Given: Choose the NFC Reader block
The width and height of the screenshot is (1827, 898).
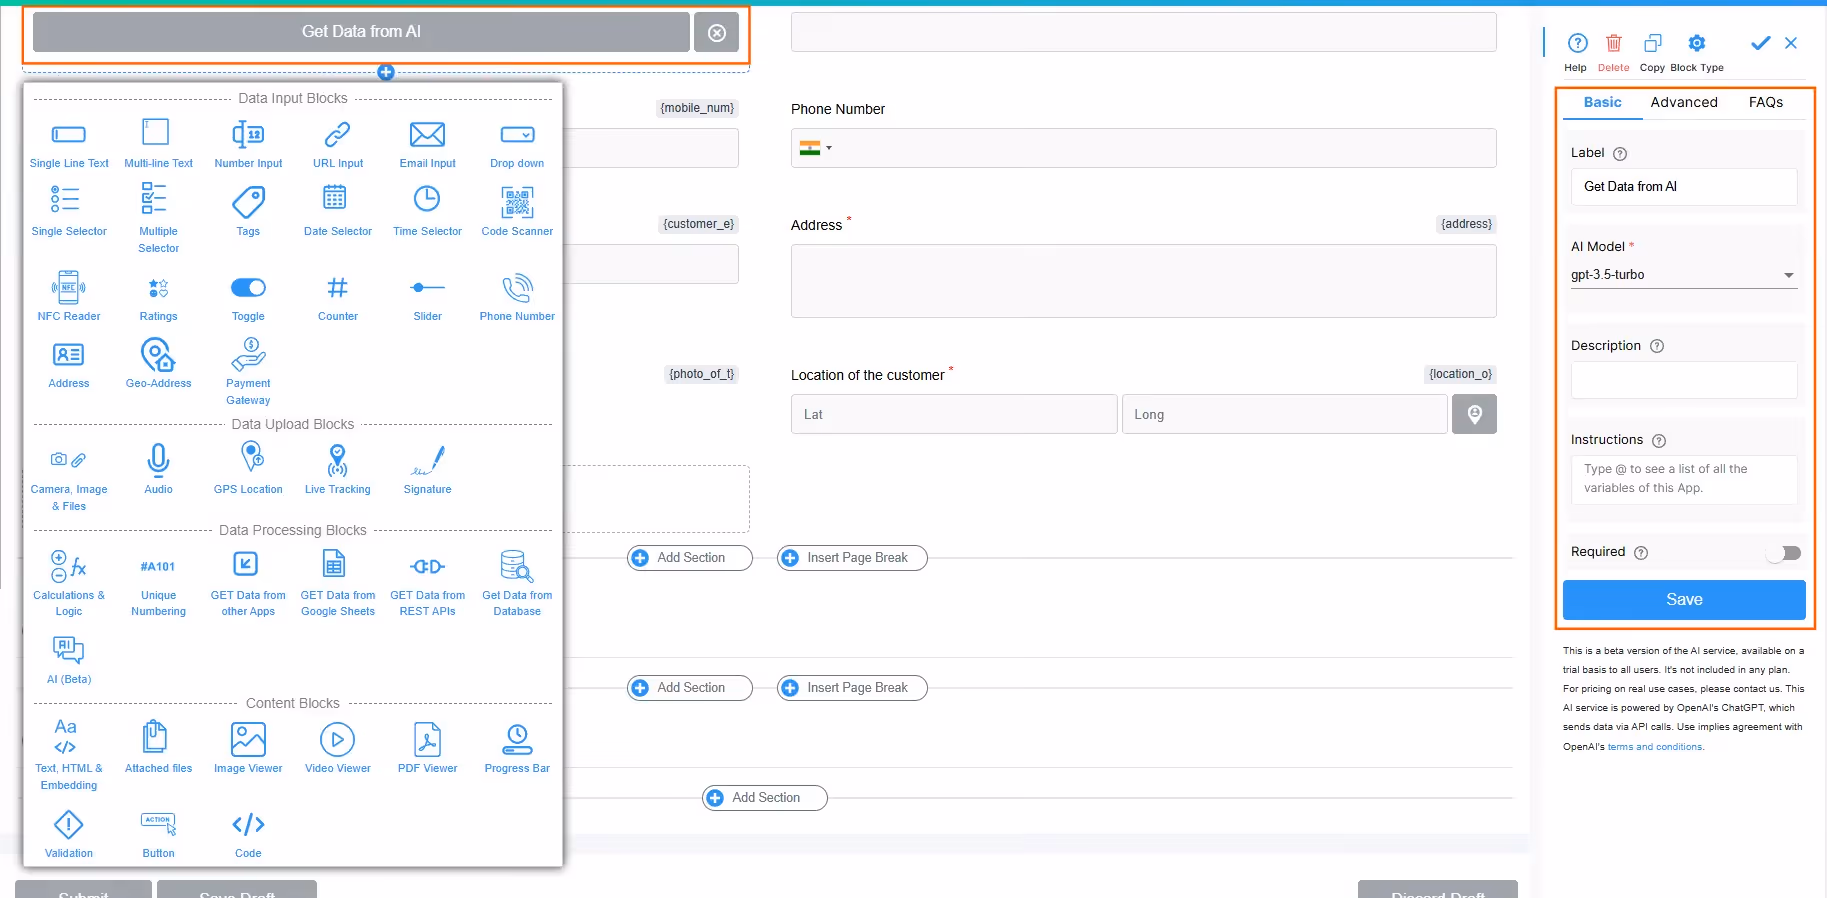Looking at the screenshot, I should click(x=69, y=296).
